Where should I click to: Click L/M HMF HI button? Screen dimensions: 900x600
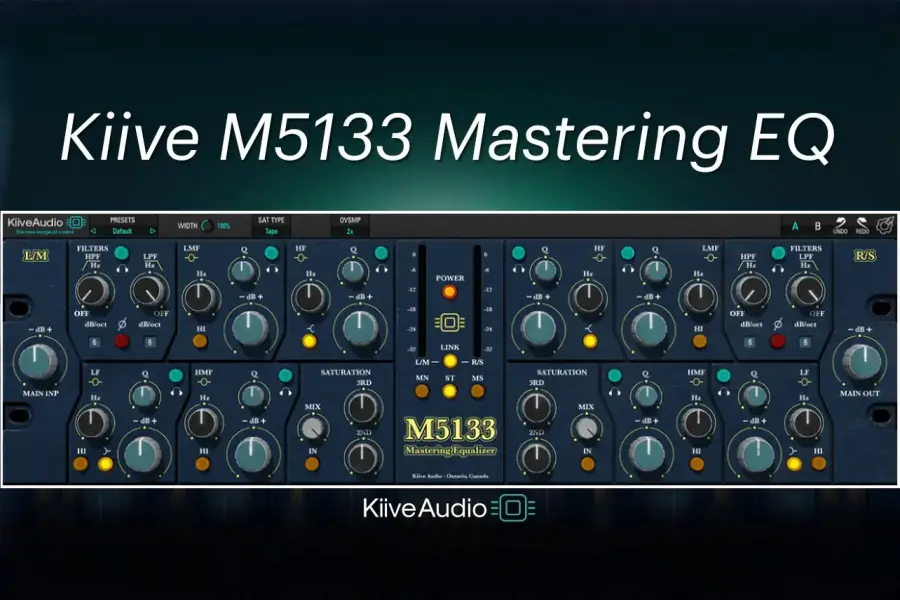pos(203,464)
